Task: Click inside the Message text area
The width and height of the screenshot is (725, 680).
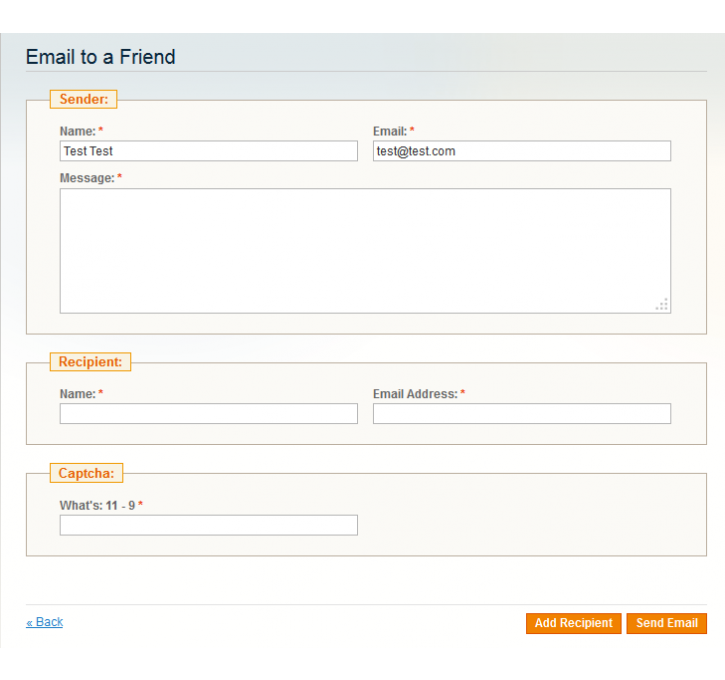Action: point(365,251)
